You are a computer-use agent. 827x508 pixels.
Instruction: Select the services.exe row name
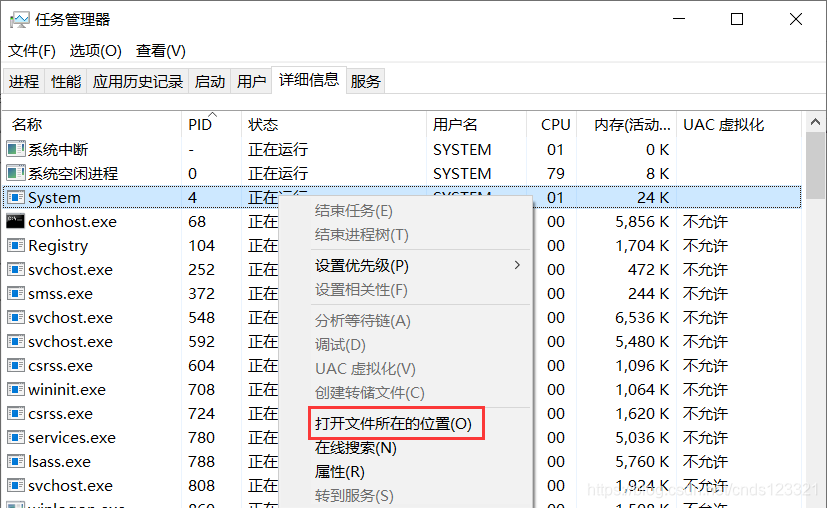coord(72,437)
